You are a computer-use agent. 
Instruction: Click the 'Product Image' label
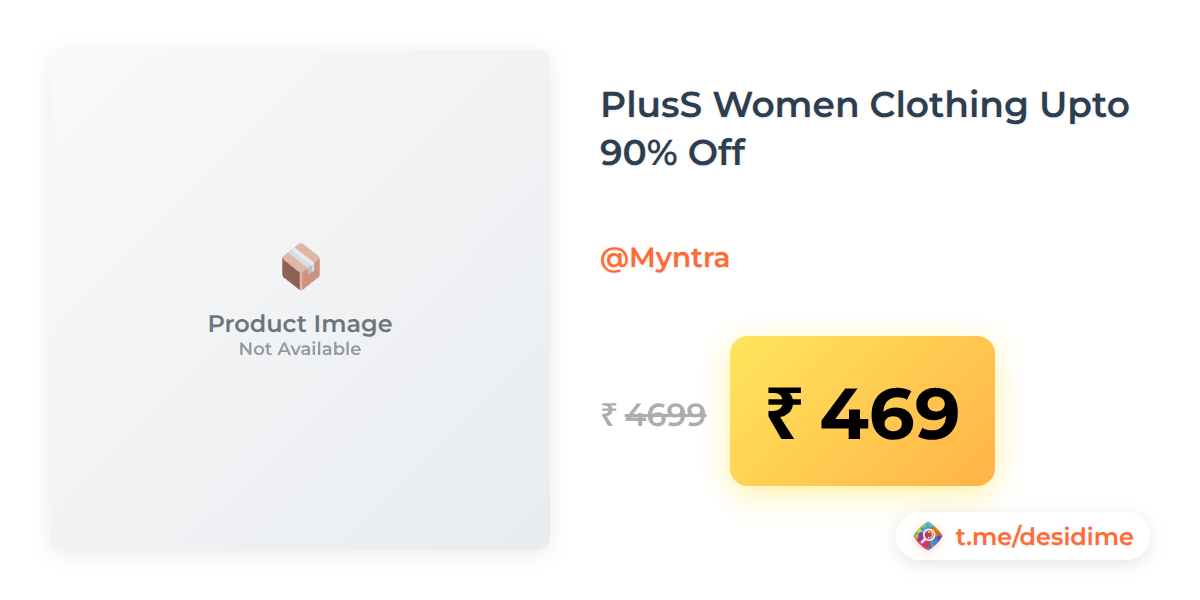(x=300, y=324)
